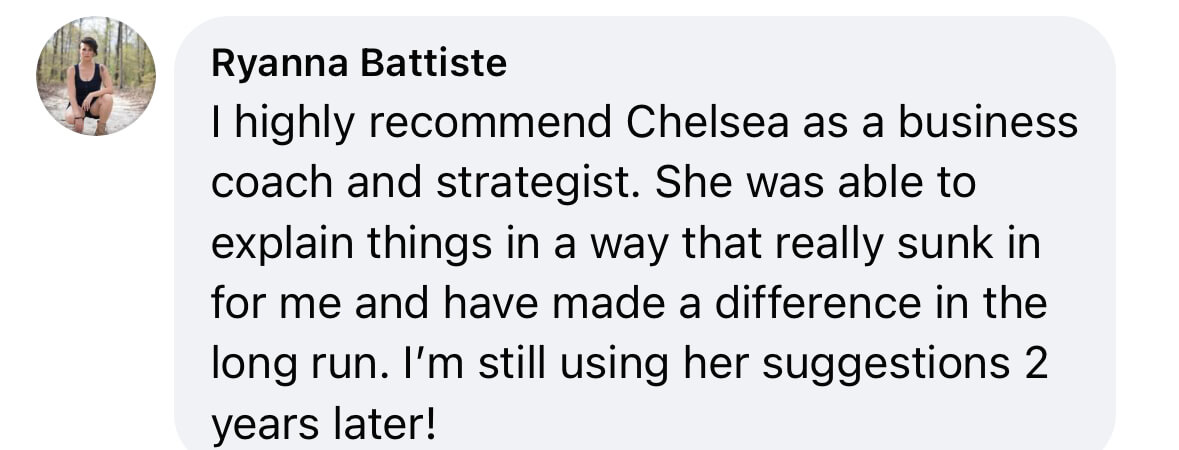Click the word 'difference' in the comment
Screen dimensions: 1179x450
(817, 304)
